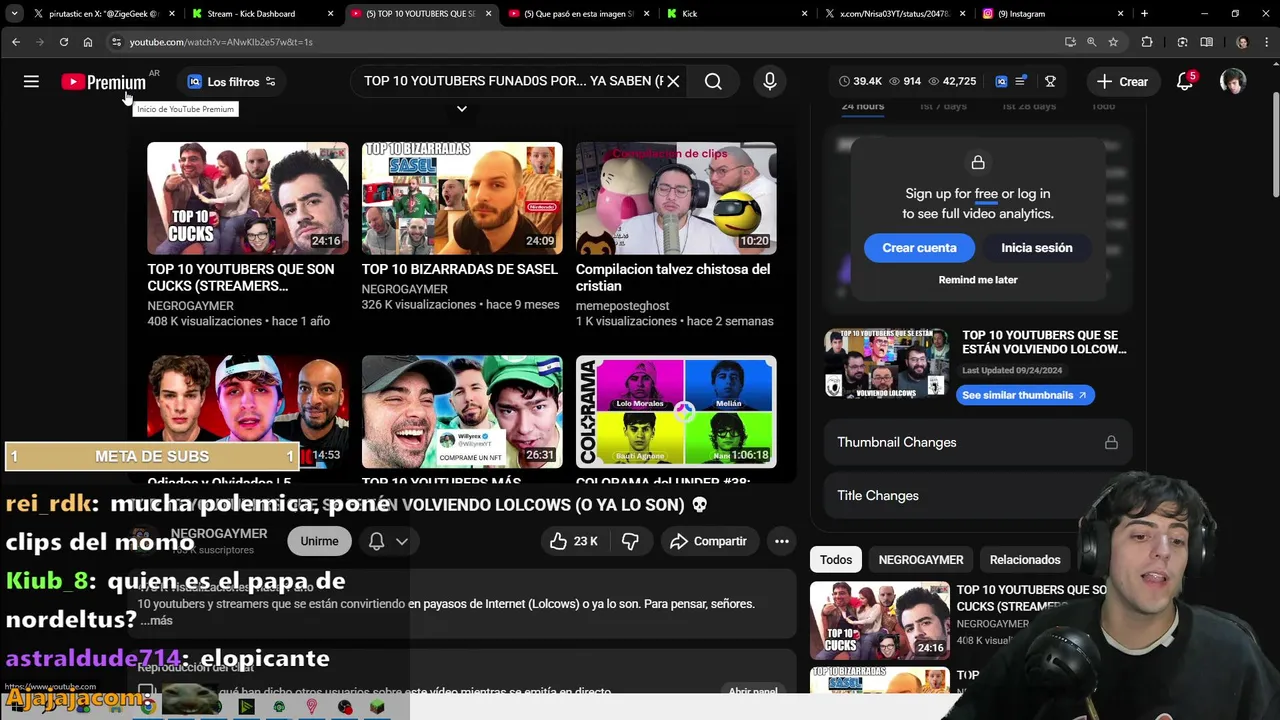Click Abrir panel button in chat replay
Image resolution: width=1280 pixels, height=720 pixels.
pyautogui.click(x=752, y=691)
